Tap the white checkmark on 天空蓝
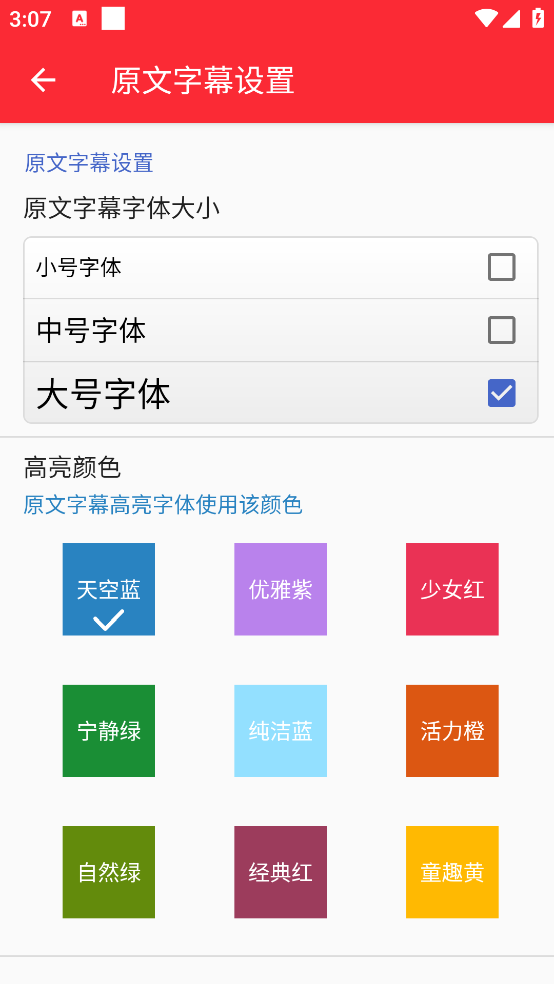The width and height of the screenshot is (554, 984). click(x=109, y=620)
